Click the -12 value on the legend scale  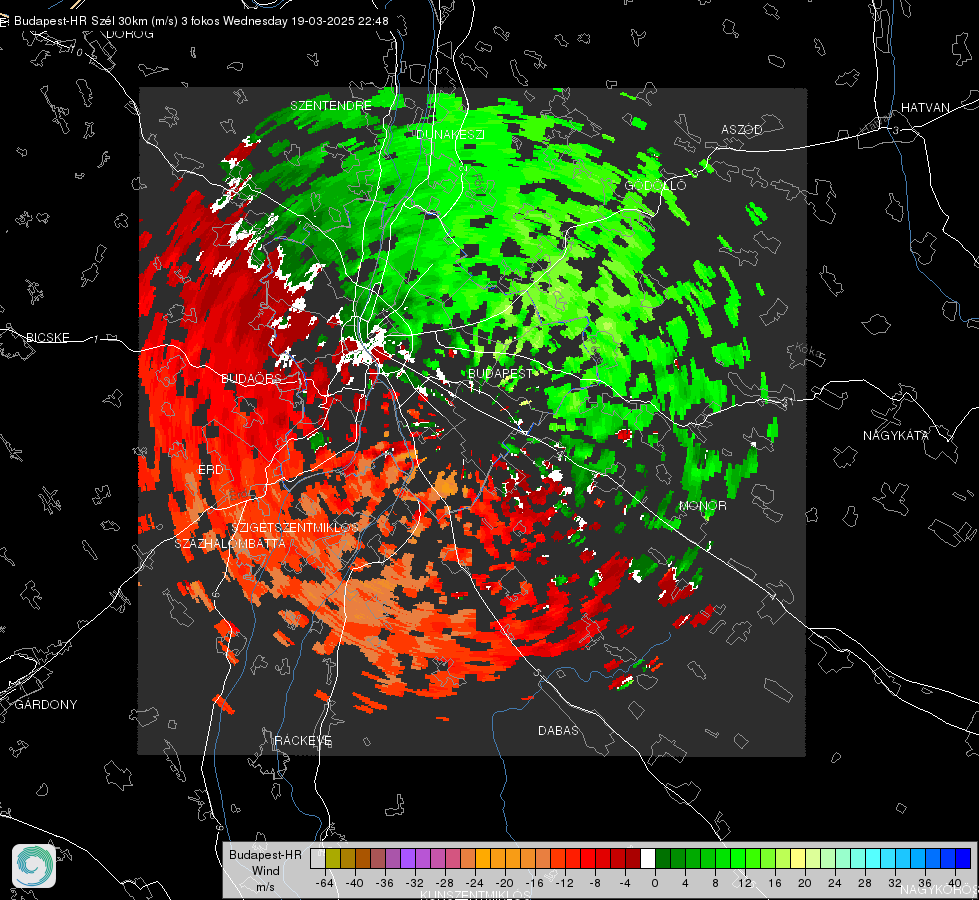pos(564,883)
